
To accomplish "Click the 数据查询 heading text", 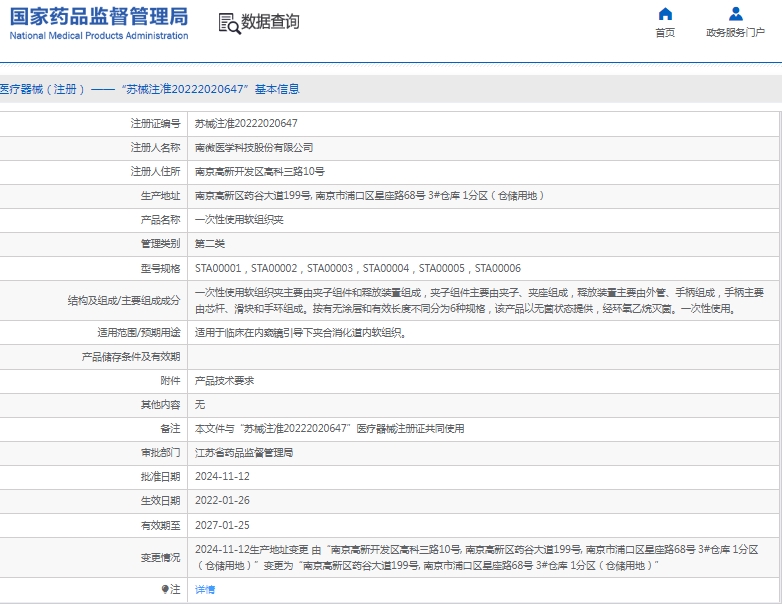I will (x=270, y=22).
